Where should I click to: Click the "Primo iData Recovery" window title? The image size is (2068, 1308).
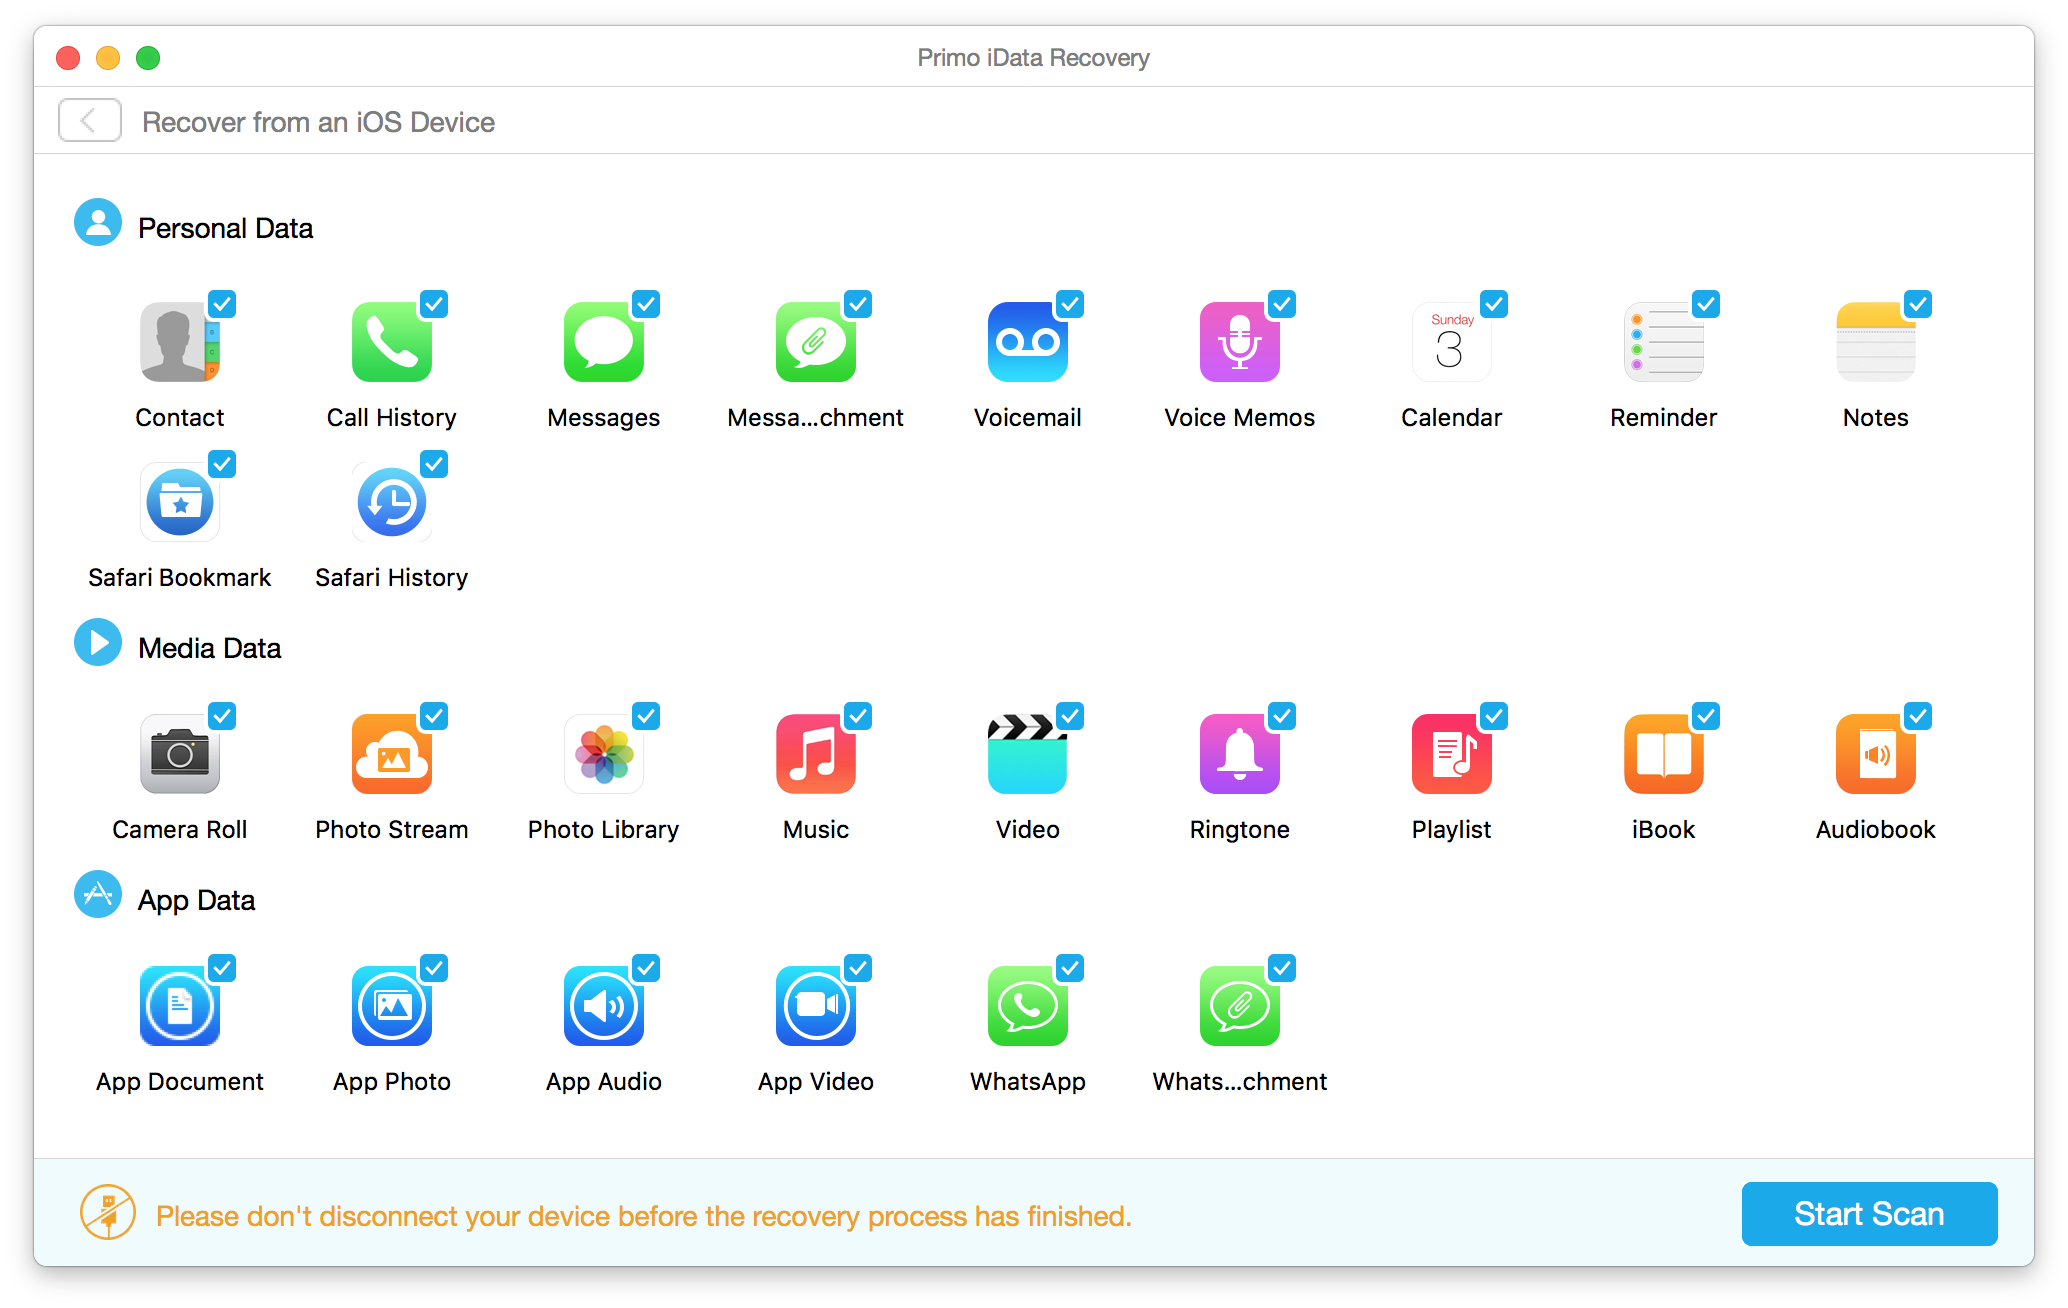coord(1033,58)
